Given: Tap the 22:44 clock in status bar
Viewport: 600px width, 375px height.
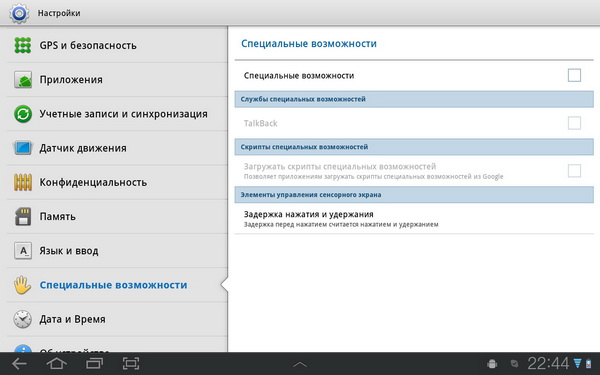Looking at the screenshot, I should pos(548,363).
